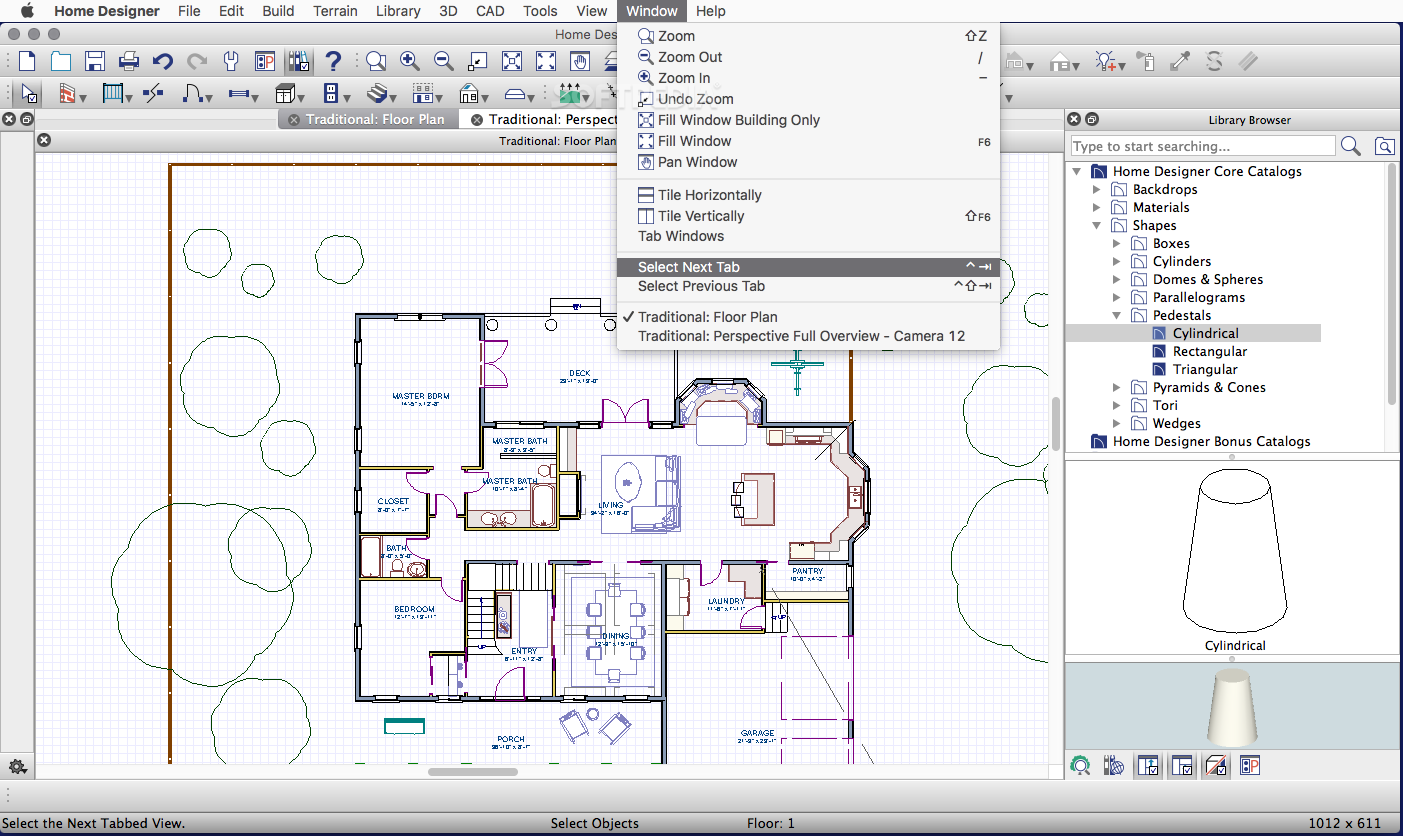Click the magnifier next to library search
The width and height of the screenshot is (1403, 836).
[x=1351, y=146]
